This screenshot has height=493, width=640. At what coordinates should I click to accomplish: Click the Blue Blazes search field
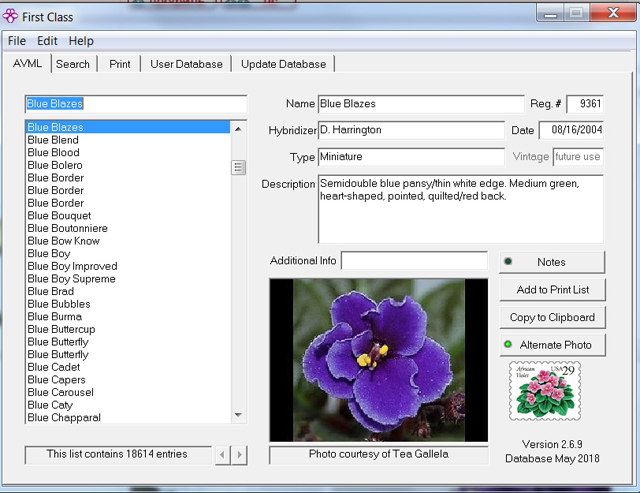pos(136,104)
